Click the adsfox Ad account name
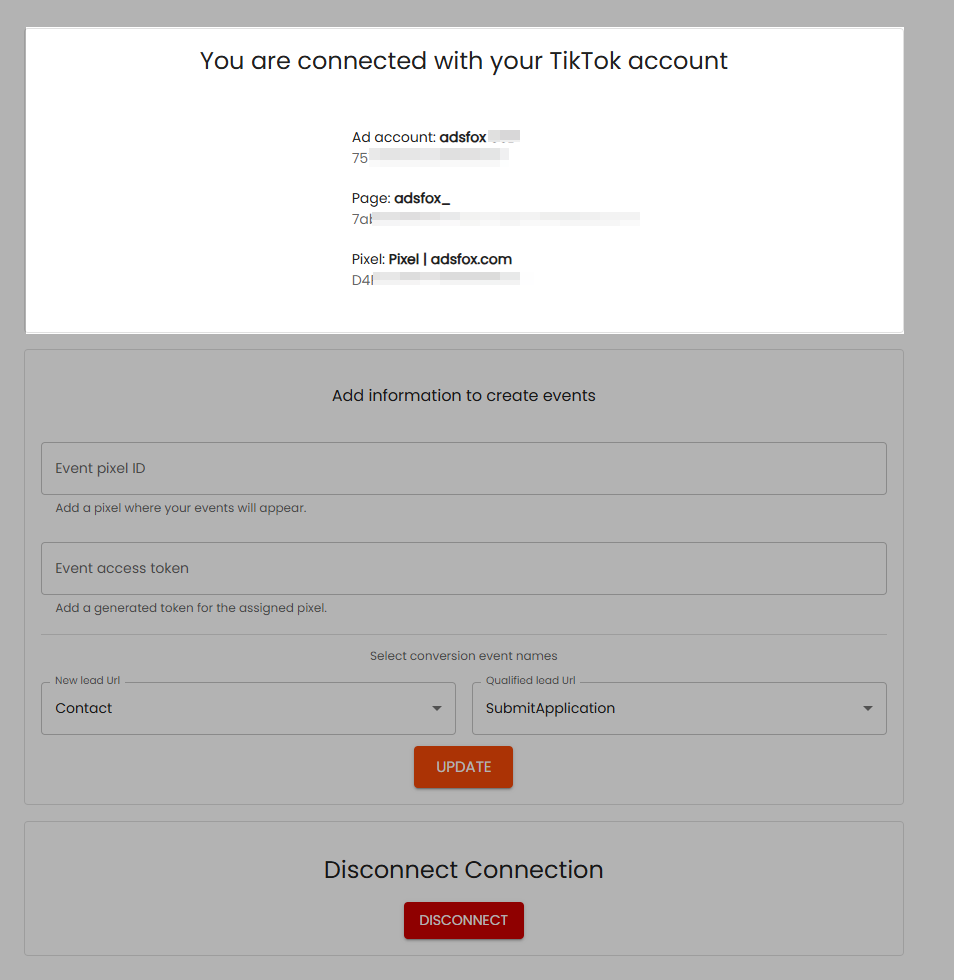The height and width of the screenshot is (980, 954). tap(463, 137)
